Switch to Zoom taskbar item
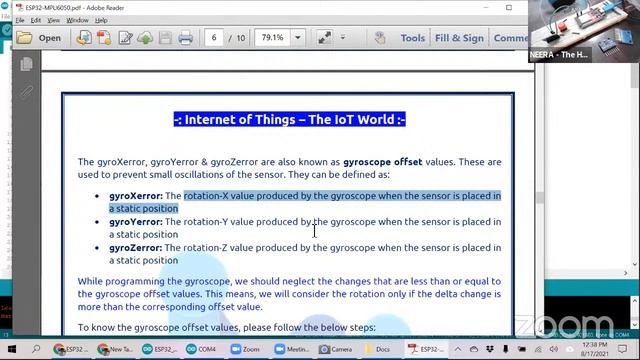This screenshot has width=640, height=360. click(245, 349)
